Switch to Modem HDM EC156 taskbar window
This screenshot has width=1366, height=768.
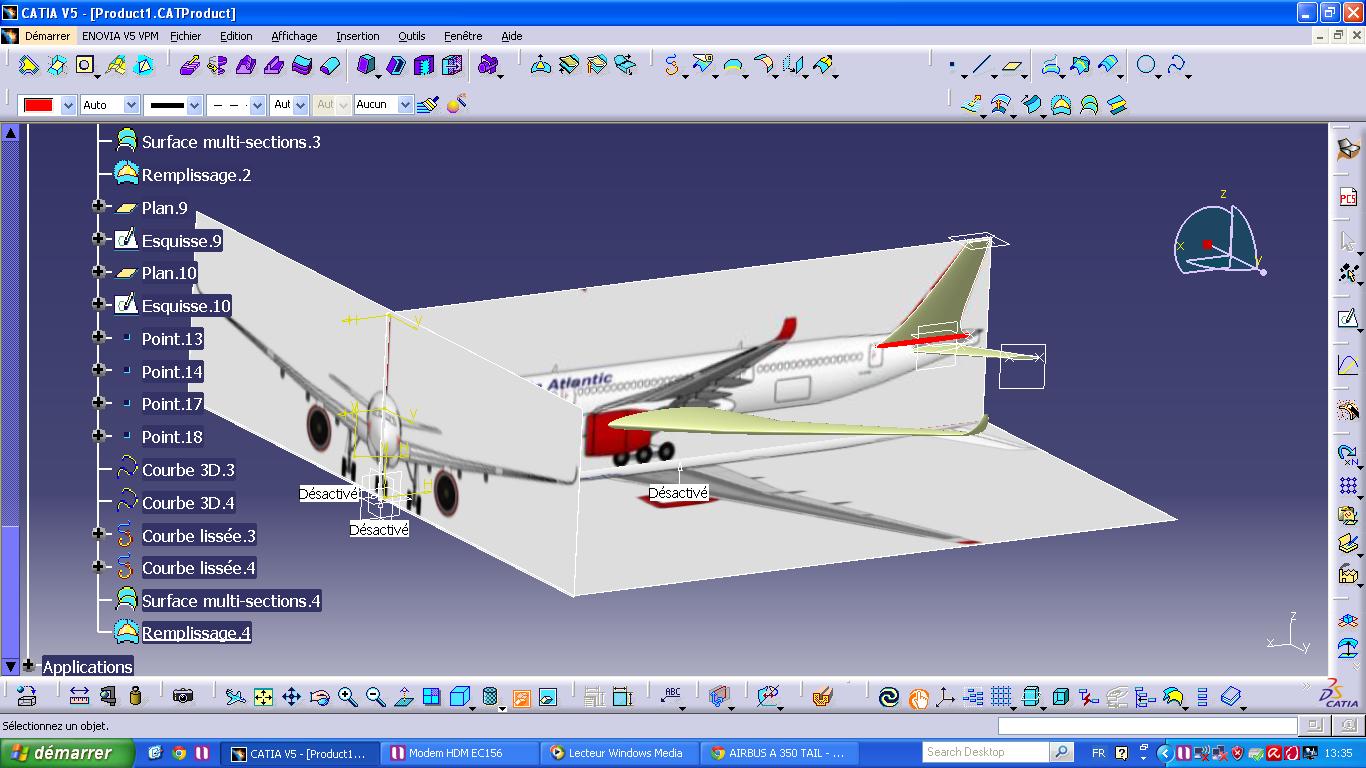458,753
